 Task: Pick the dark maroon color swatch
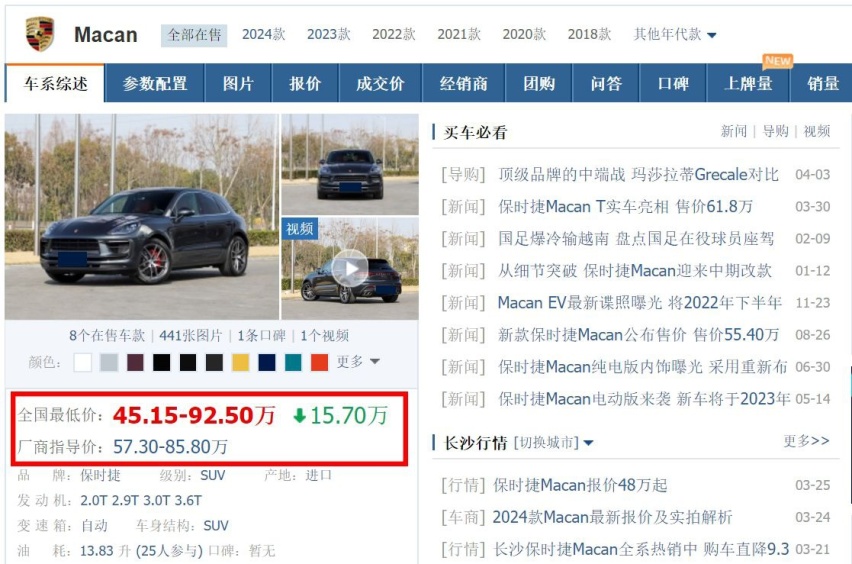tap(135, 362)
